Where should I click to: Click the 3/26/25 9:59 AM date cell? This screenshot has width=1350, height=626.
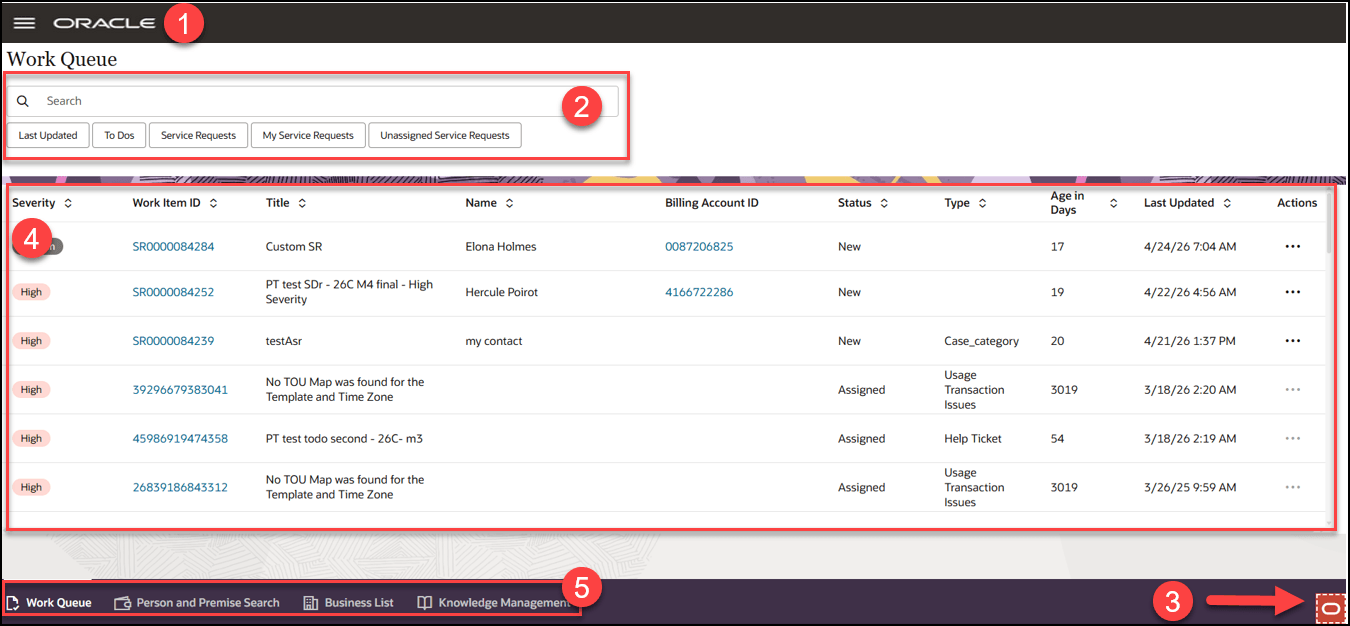click(1190, 487)
